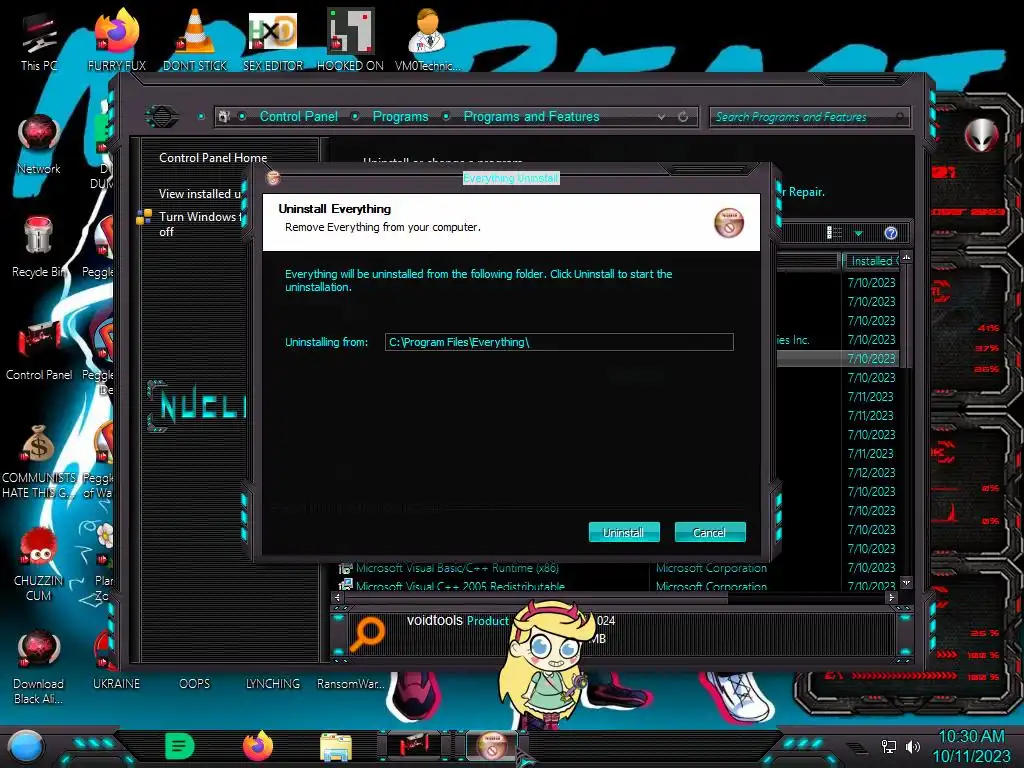
Task: Go to Programs breadcrumb
Action: click(x=400, y=117)
